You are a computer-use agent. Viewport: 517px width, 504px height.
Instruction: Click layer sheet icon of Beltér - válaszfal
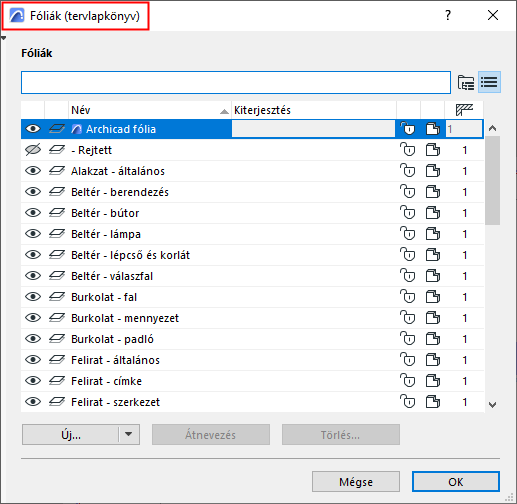57,276
